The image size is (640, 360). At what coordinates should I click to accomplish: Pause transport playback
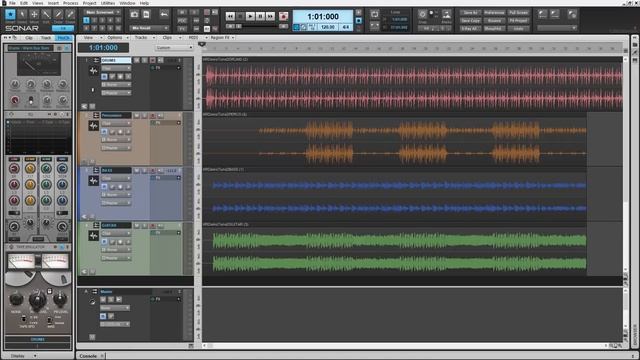point(260,16)
